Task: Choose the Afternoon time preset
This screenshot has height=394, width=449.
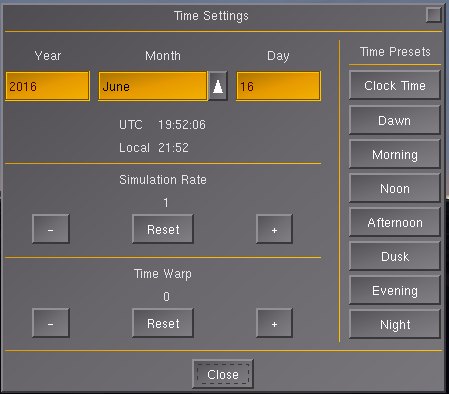Action: click(395, 222)
